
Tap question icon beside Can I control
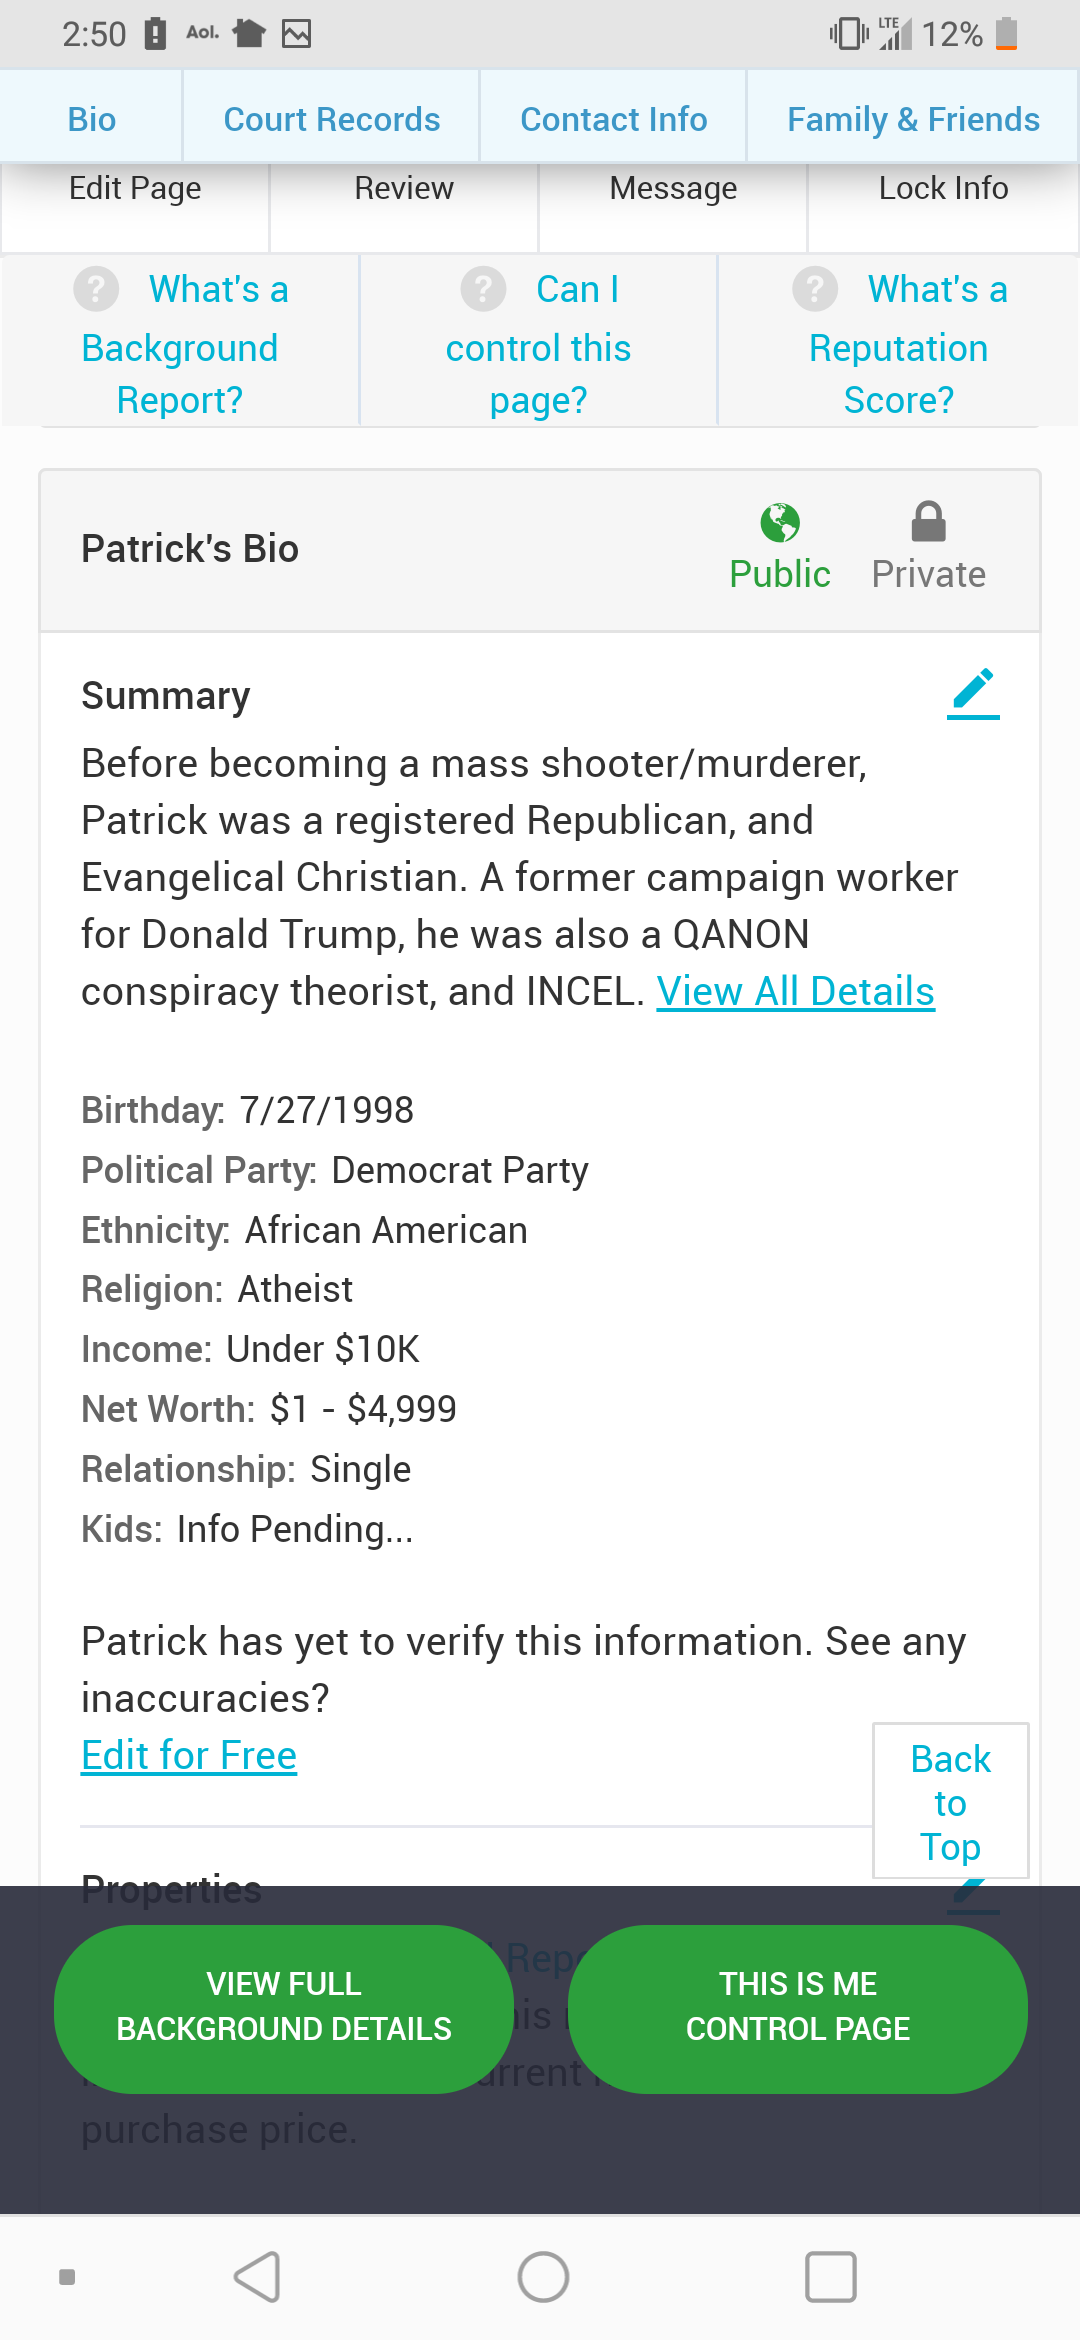tap(483, 290)
